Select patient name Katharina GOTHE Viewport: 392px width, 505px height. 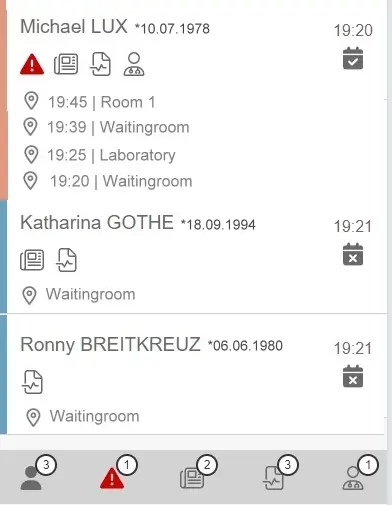(x=97, y=222)
